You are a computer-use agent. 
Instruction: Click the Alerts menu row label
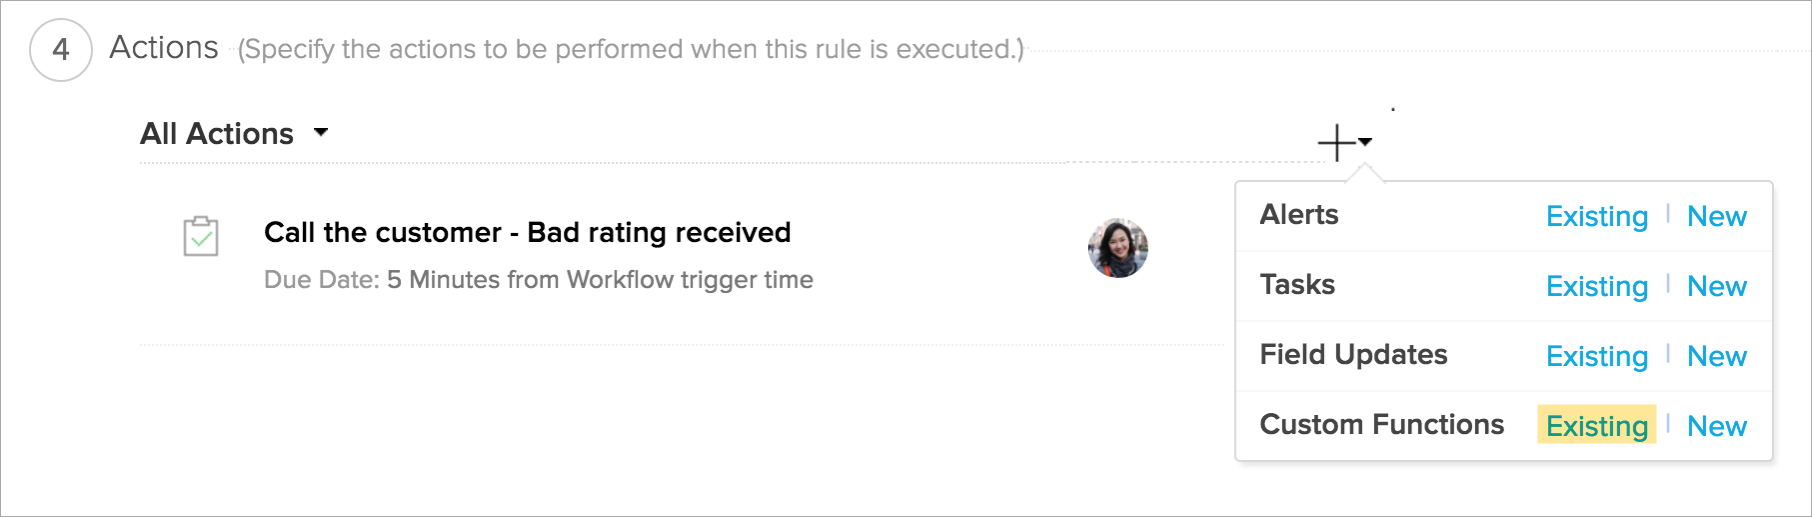pyautogui.click(x=1299, y=215)
